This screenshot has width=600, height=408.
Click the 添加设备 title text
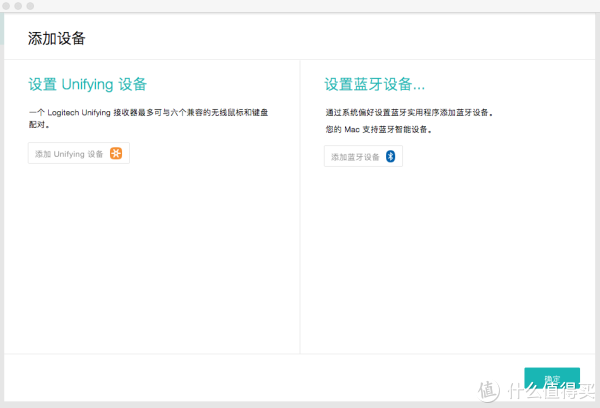(57, 39)
